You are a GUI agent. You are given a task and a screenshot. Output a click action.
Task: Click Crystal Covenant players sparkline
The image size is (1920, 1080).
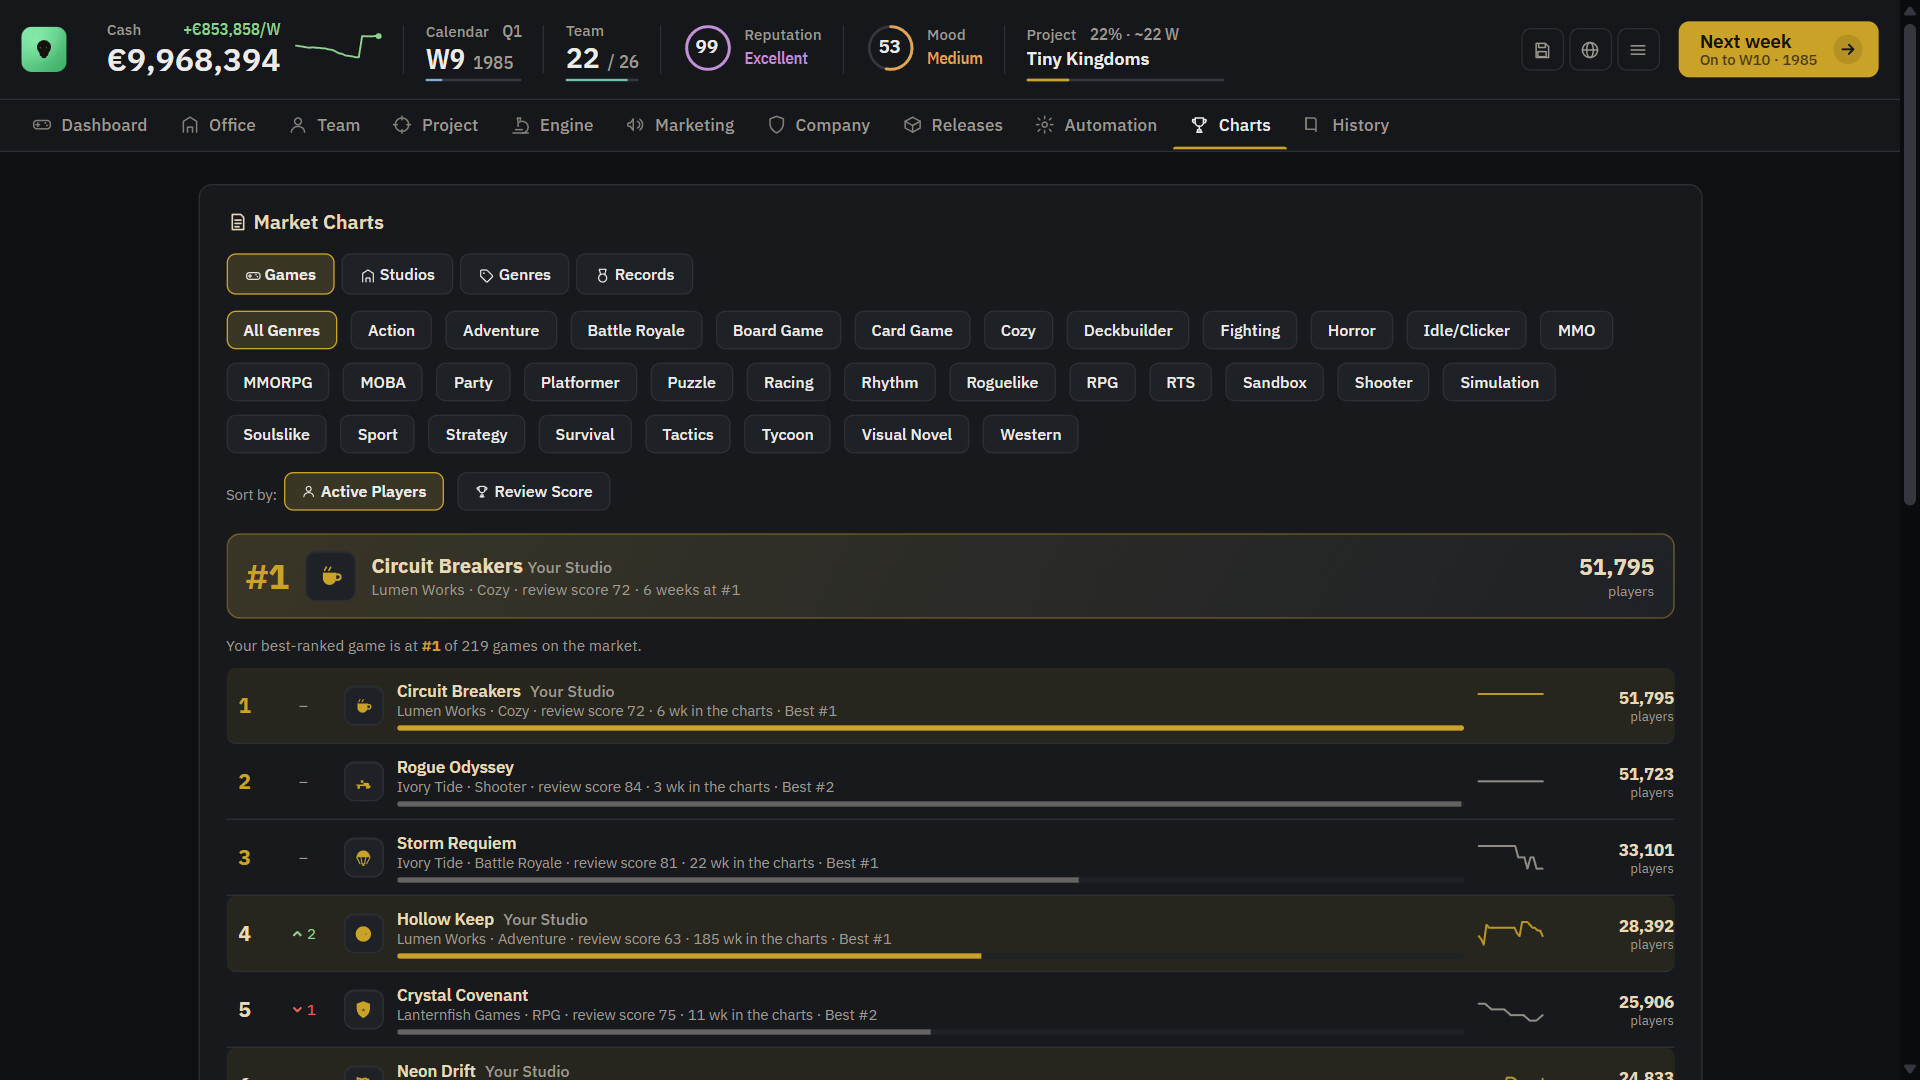(1510, 1010)
